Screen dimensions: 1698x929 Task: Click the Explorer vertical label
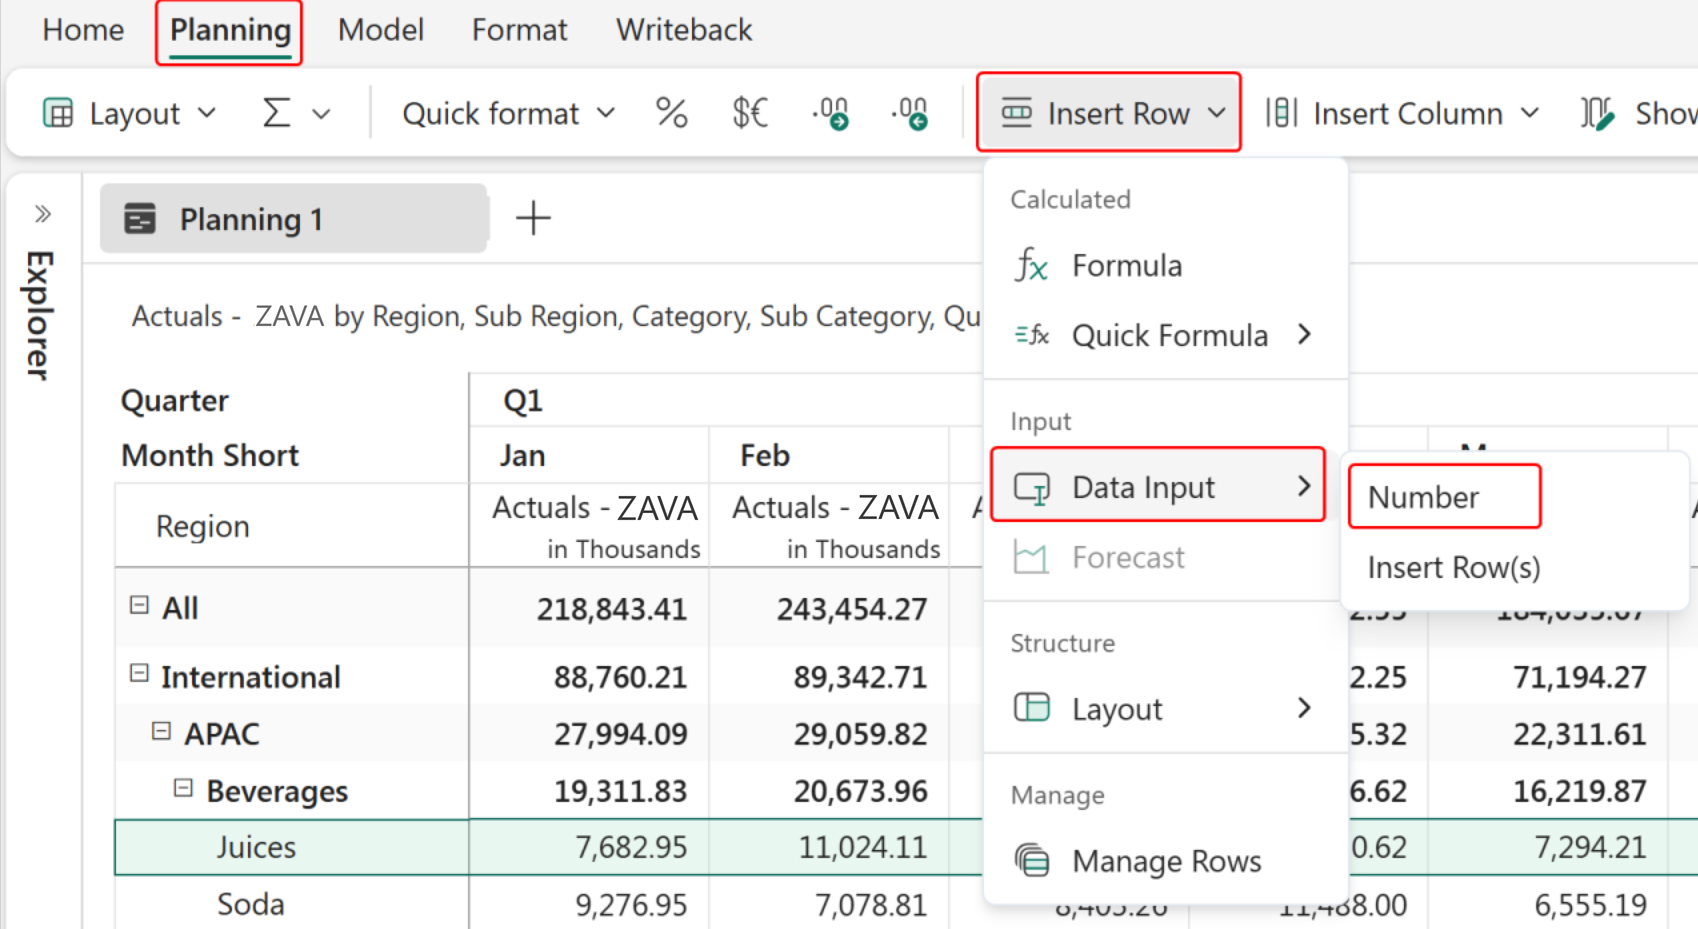click(x=39, y=315)
